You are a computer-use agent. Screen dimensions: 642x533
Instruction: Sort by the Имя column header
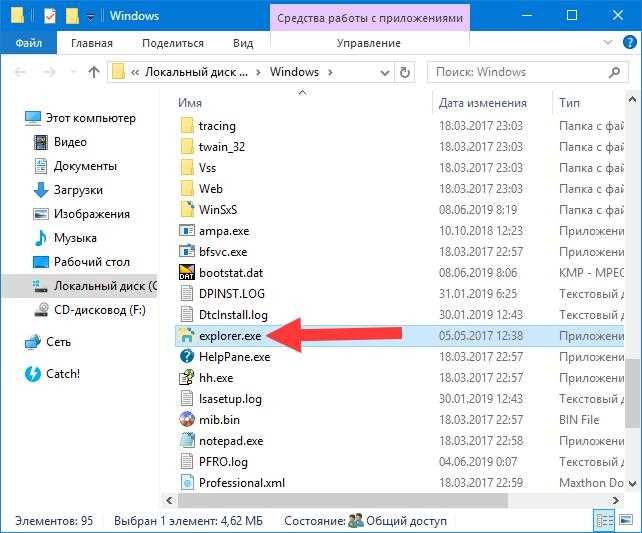click(190, 103)
